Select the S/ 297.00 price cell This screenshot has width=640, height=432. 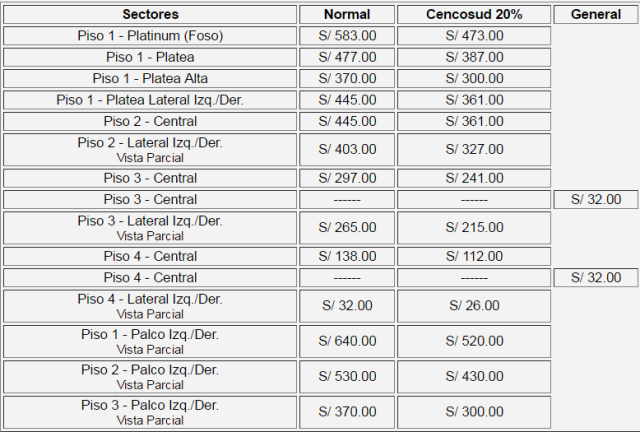(x=347, y=178)
